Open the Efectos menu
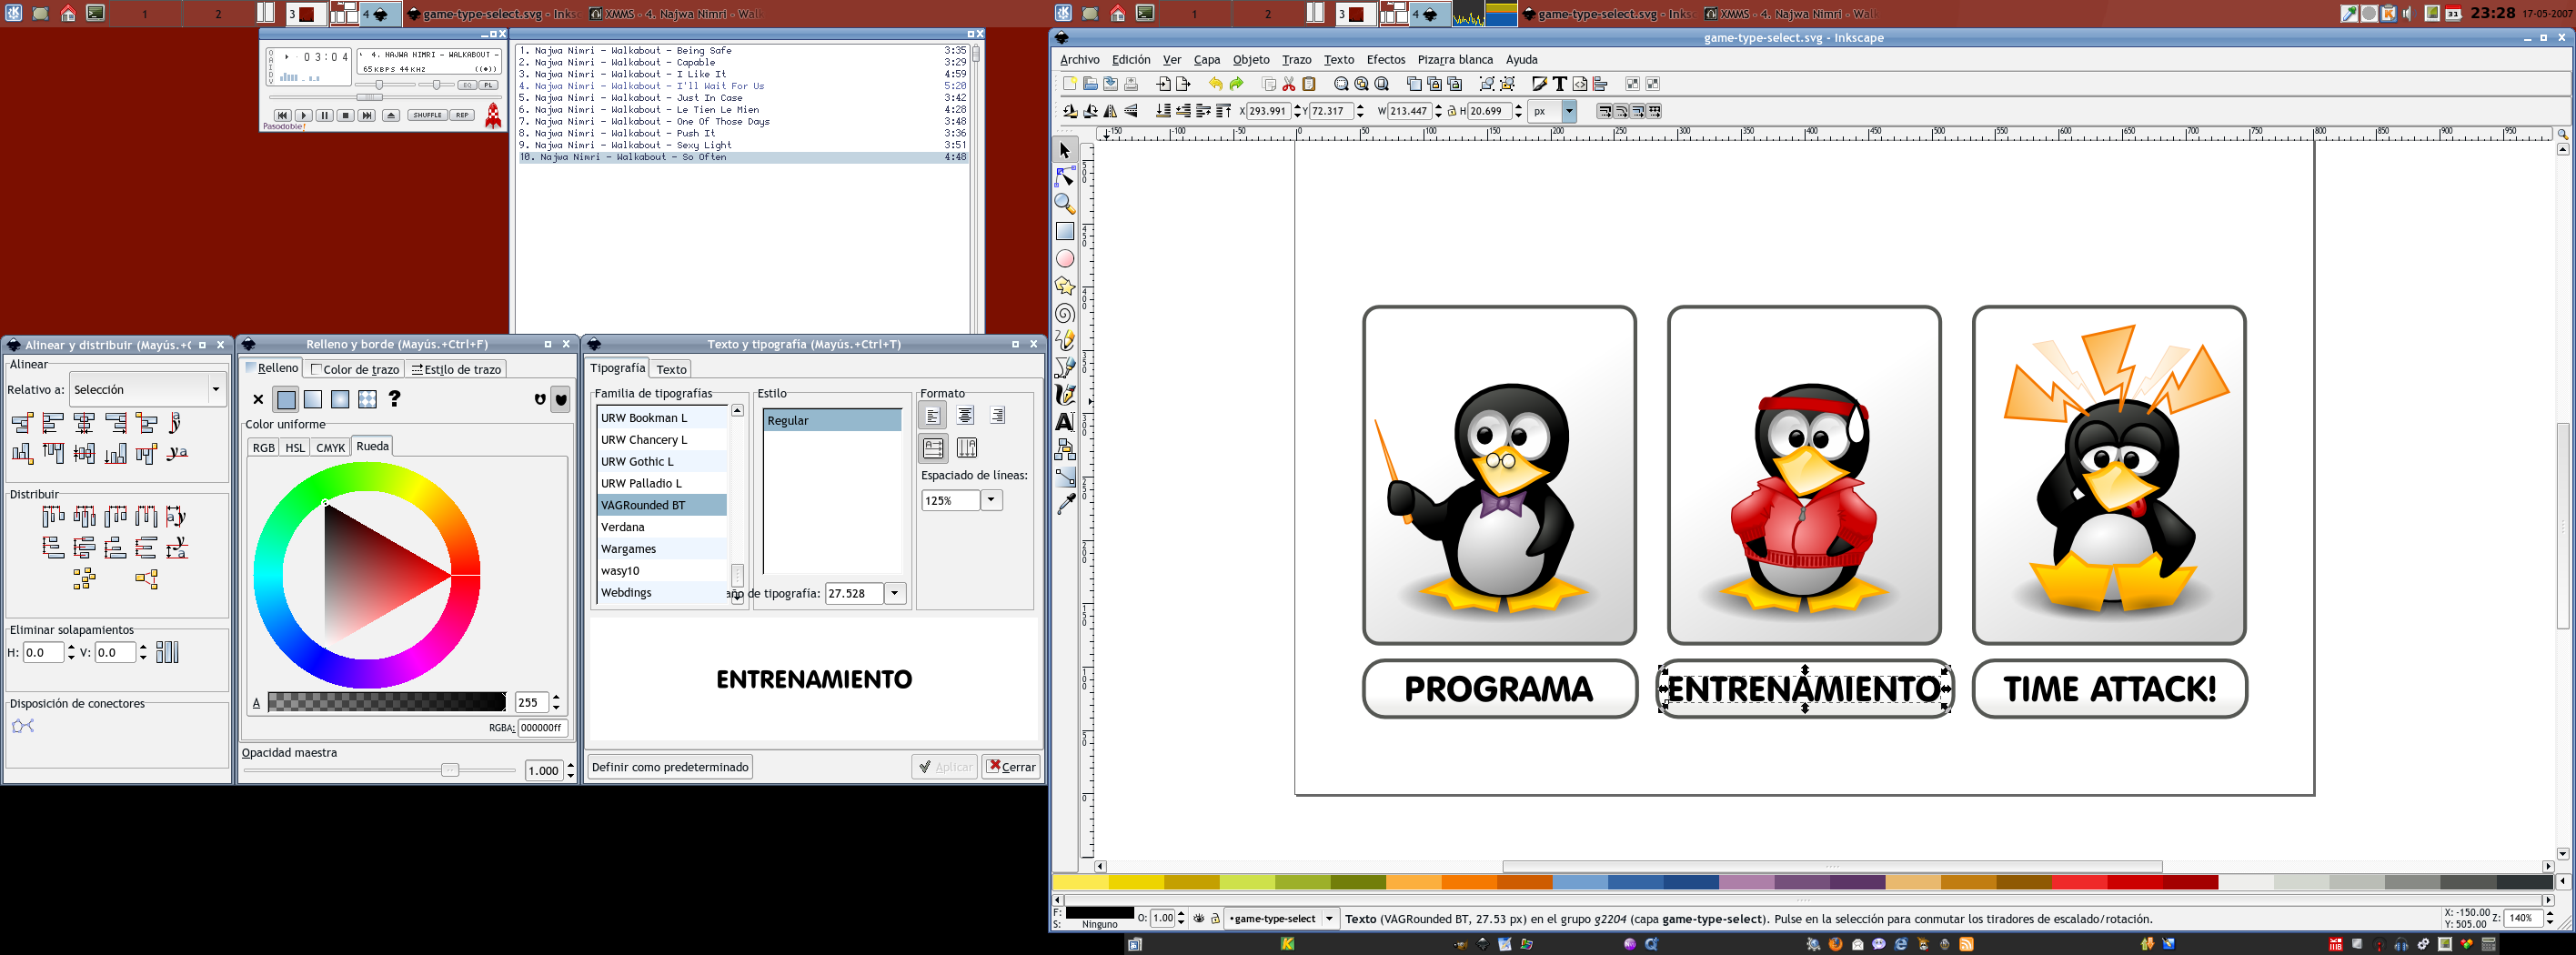 click(1386, 60)
